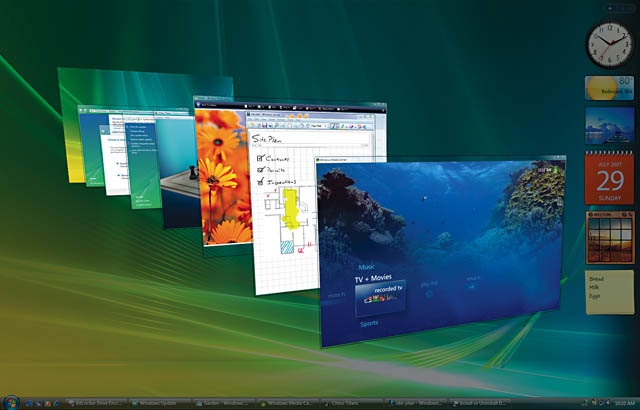Switch to Chess Titans taskbar button

pyautogui.click(x=353, y=403)
